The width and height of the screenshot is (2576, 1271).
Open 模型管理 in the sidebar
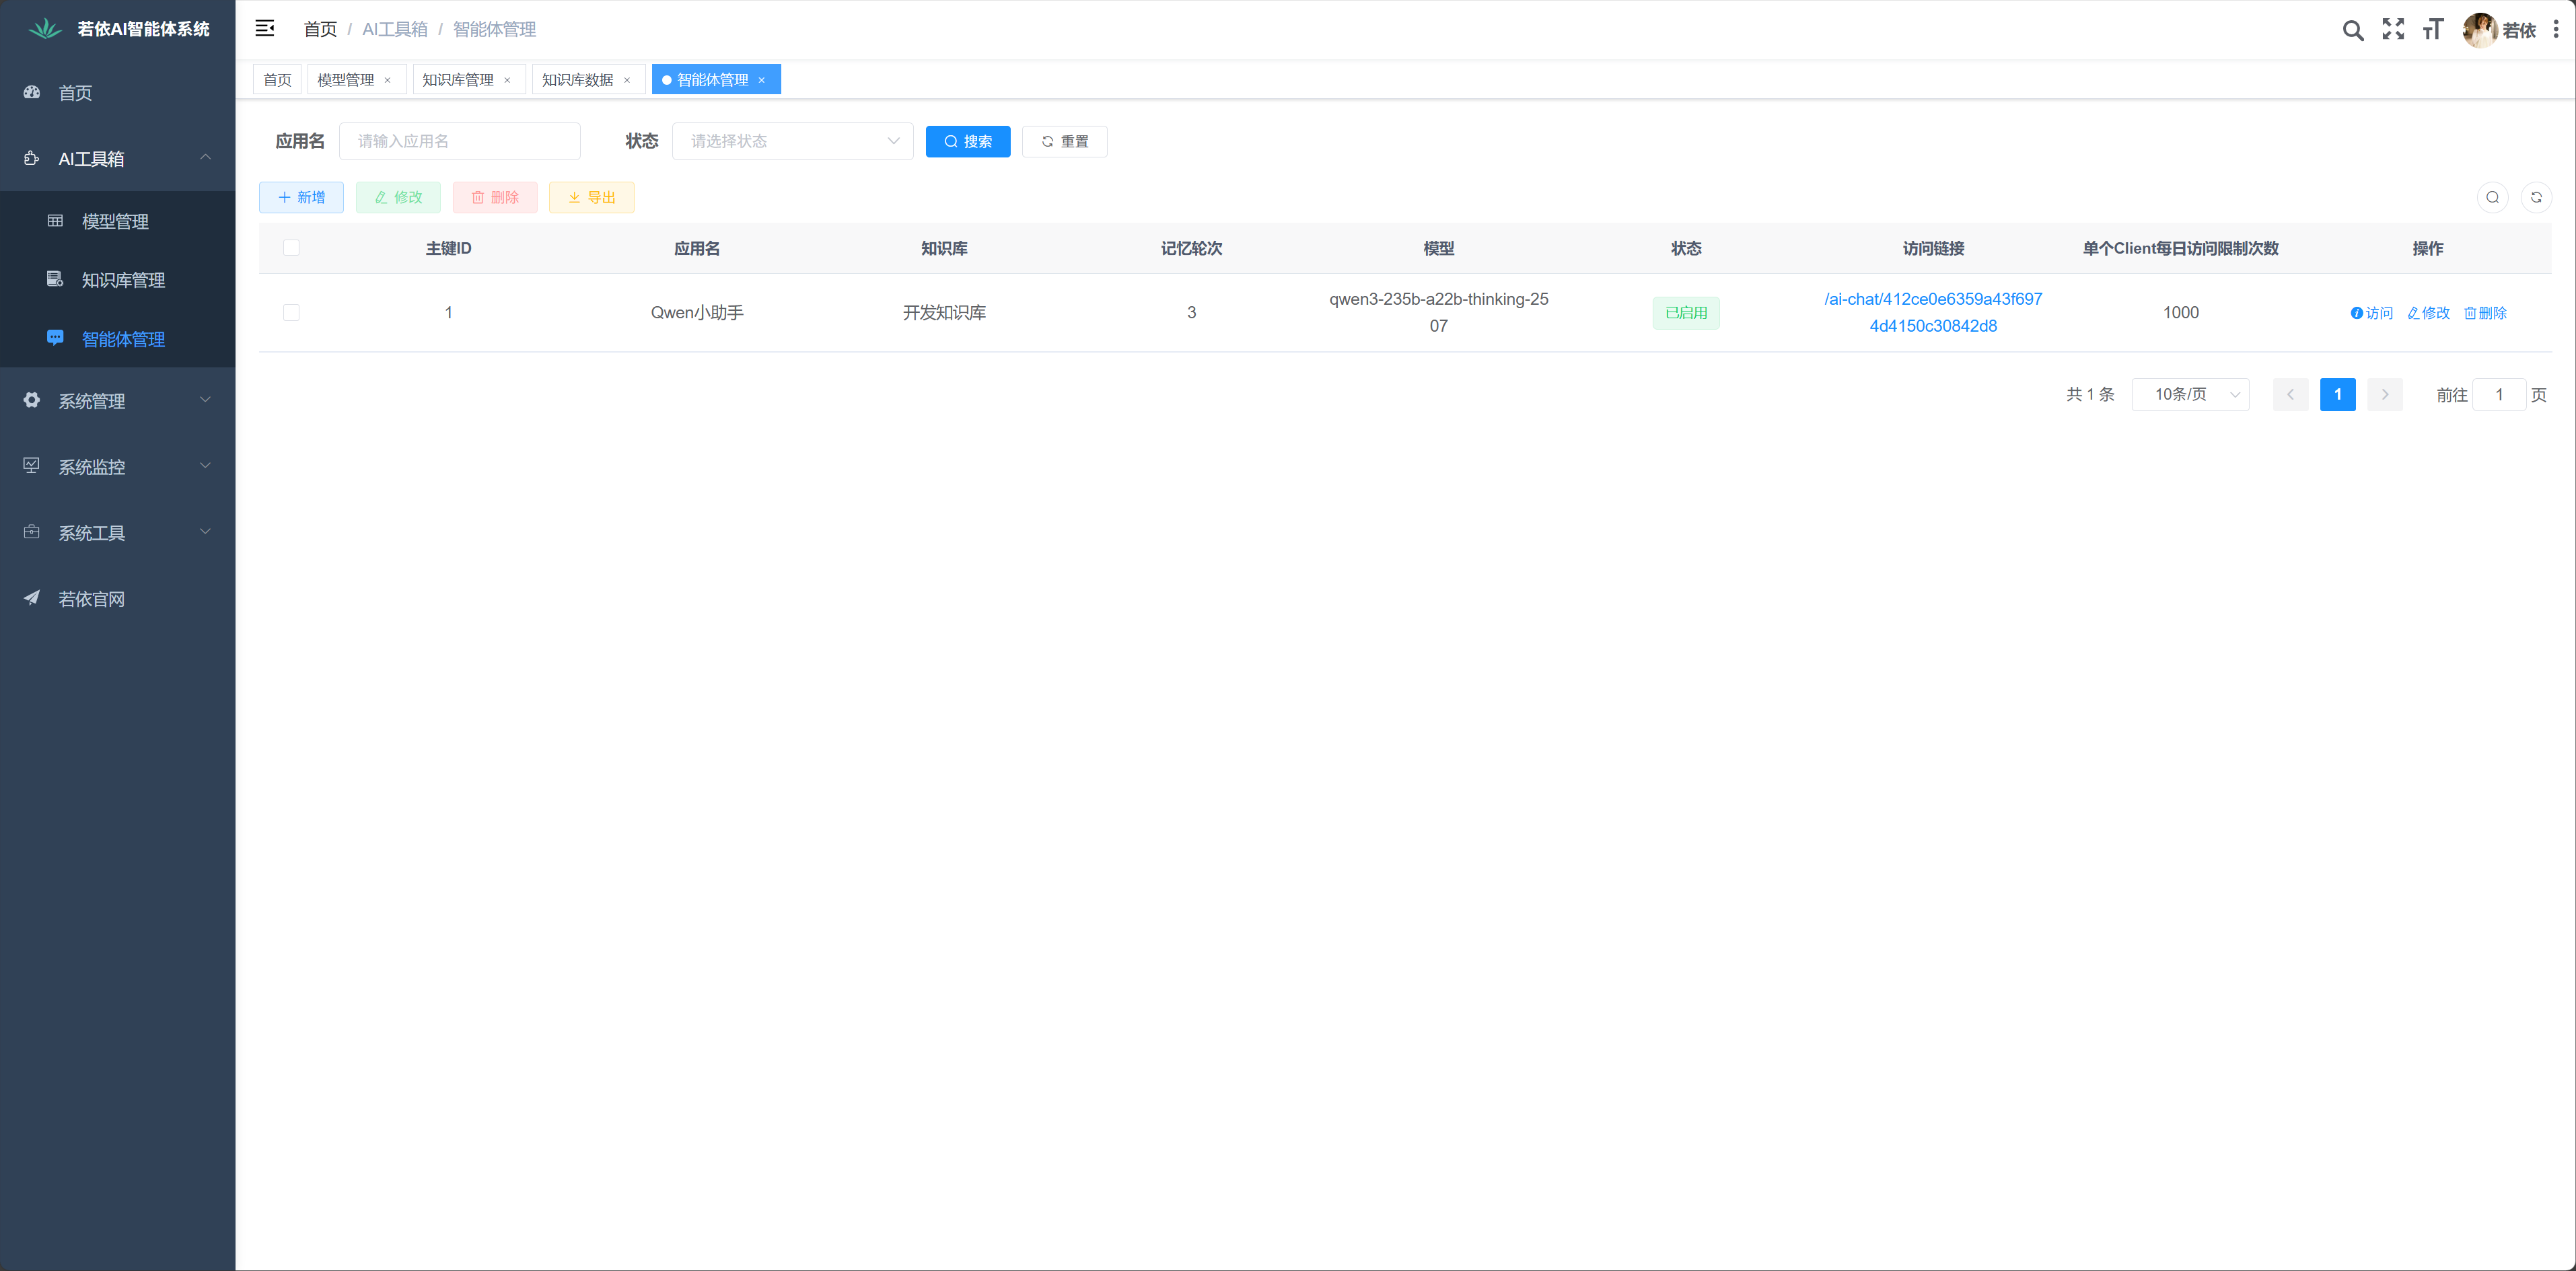click(x=115, y=221)
